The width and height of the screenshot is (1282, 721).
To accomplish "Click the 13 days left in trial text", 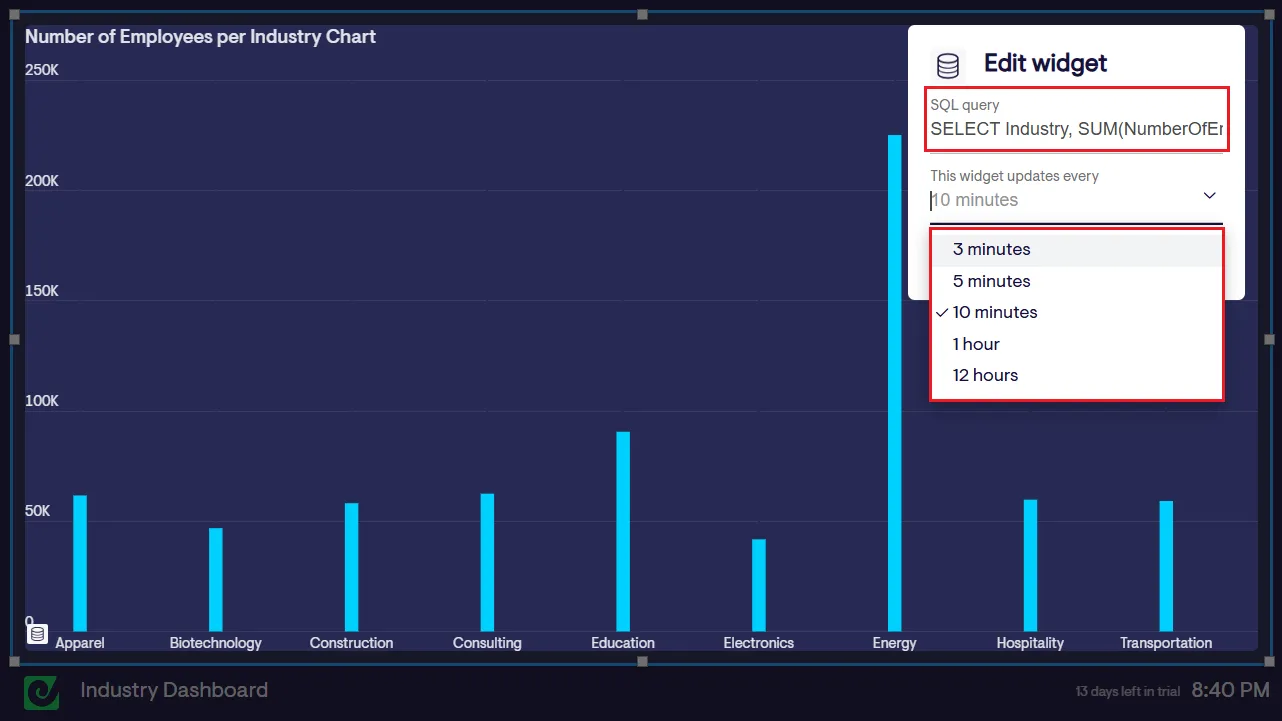I will (1127, 692).
